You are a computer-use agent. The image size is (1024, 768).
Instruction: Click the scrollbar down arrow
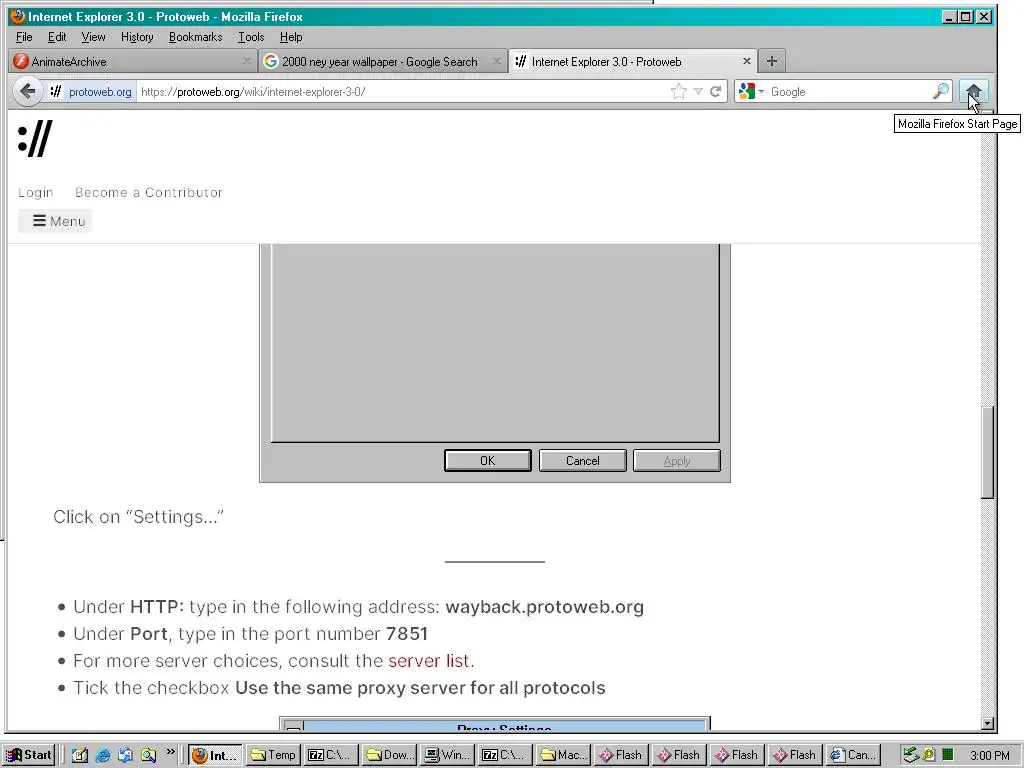click(987, 723)
